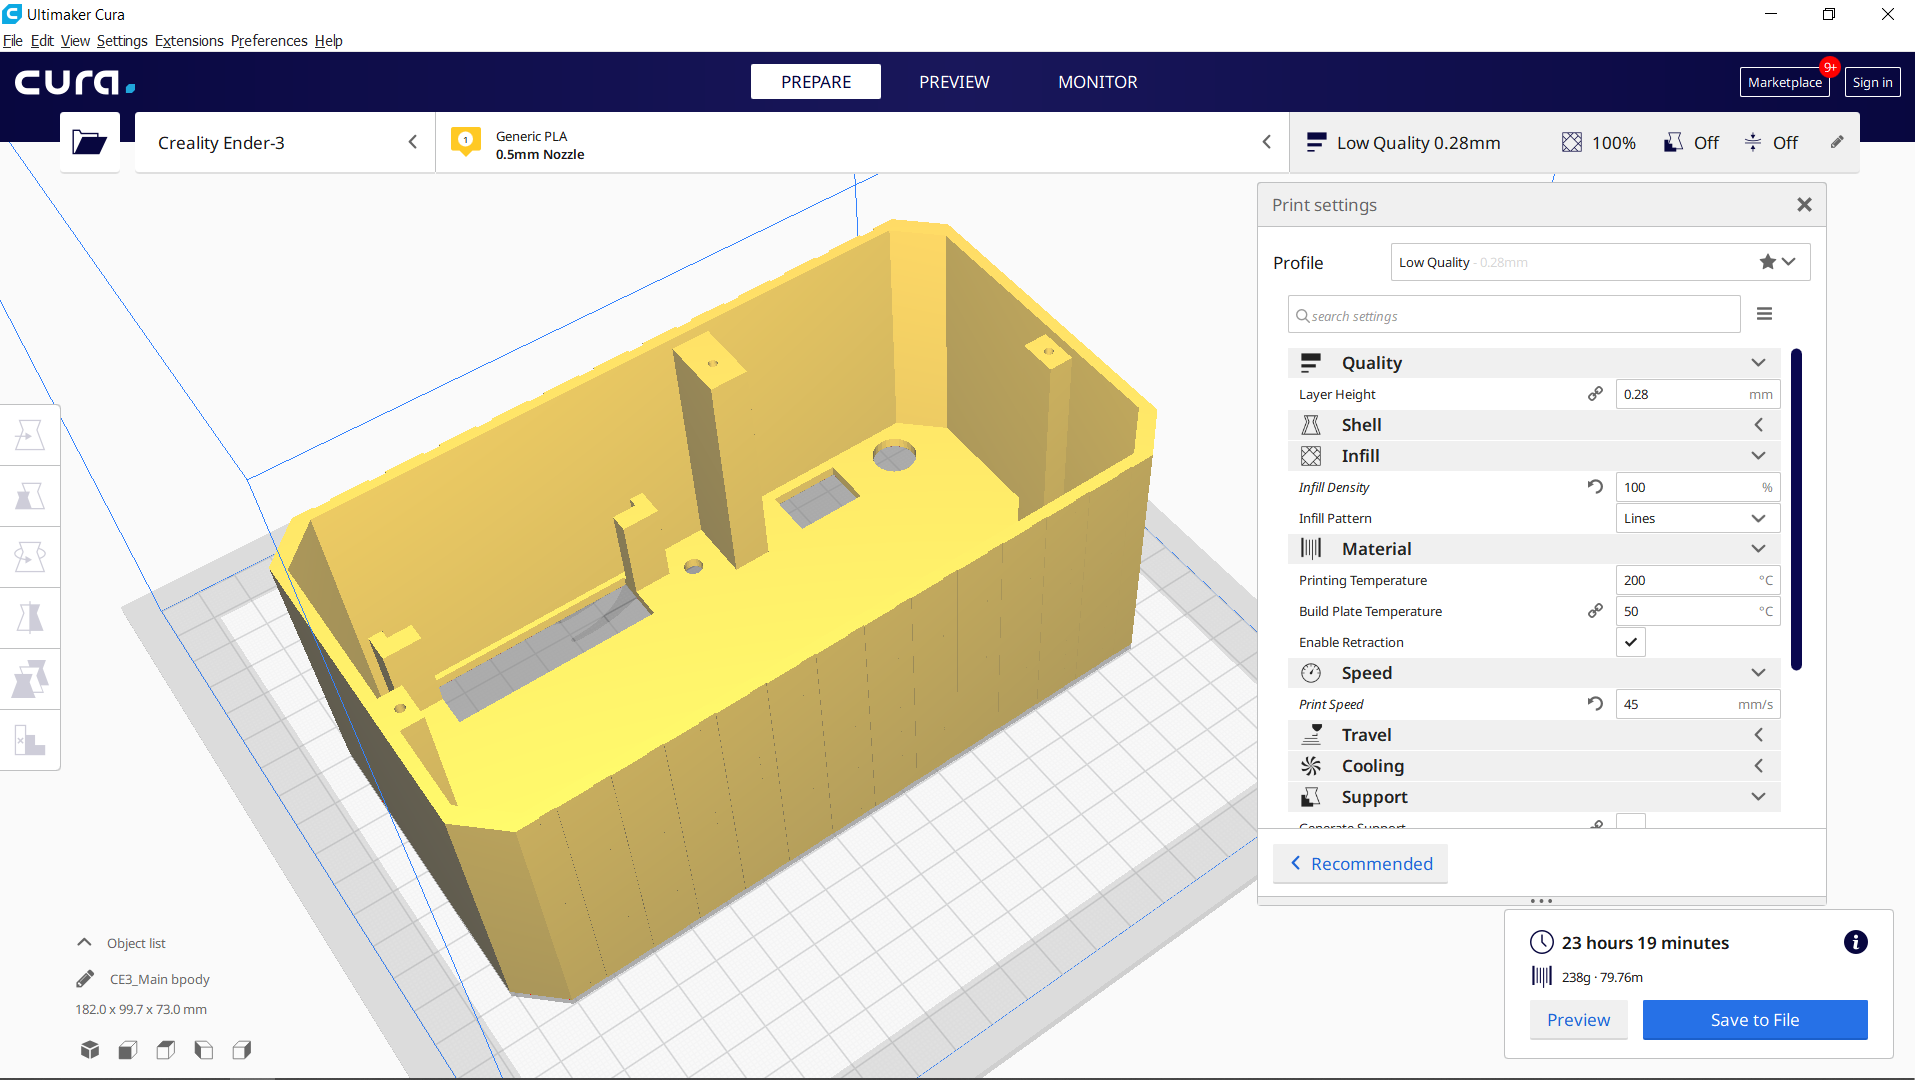1915x1080 pixels.
Task: Open settings visibility hamburger menu
Action: [x=1764, y=314]
